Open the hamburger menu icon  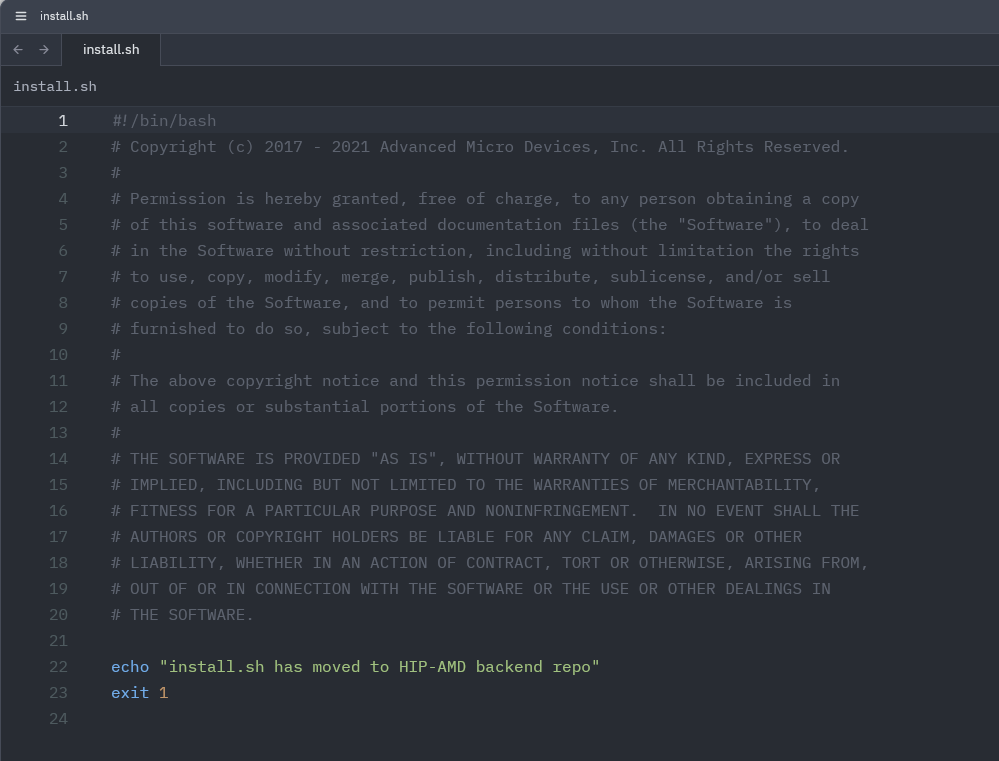(21, 16)
